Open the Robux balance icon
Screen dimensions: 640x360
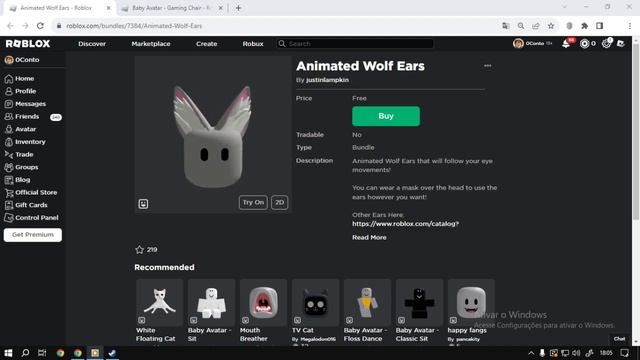pyautogui.click(x=584, y=44)
